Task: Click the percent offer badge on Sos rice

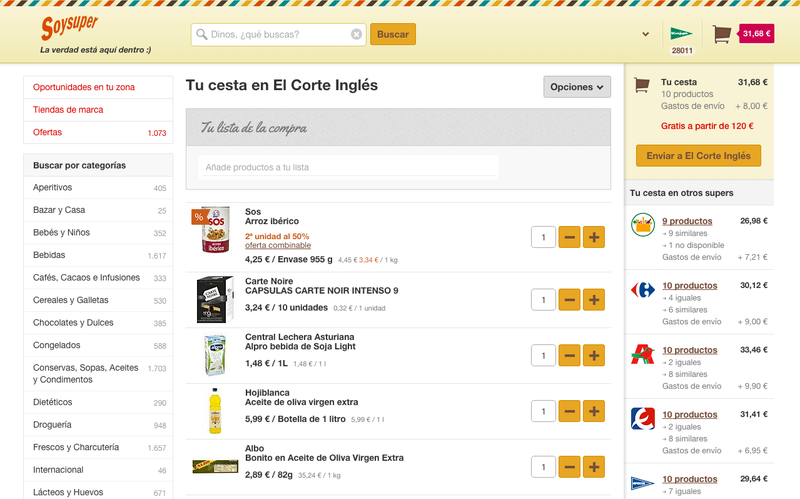Action: (198, 217)
